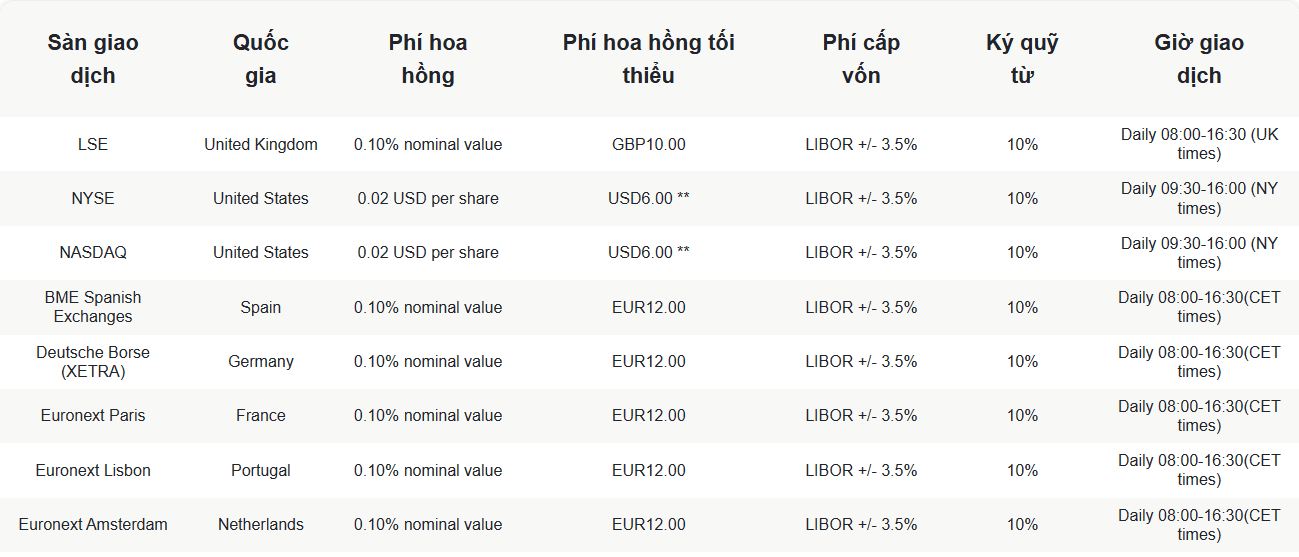Select the Euronext Paris cell
The image size is (1299, 557).
tap(93, 415)
